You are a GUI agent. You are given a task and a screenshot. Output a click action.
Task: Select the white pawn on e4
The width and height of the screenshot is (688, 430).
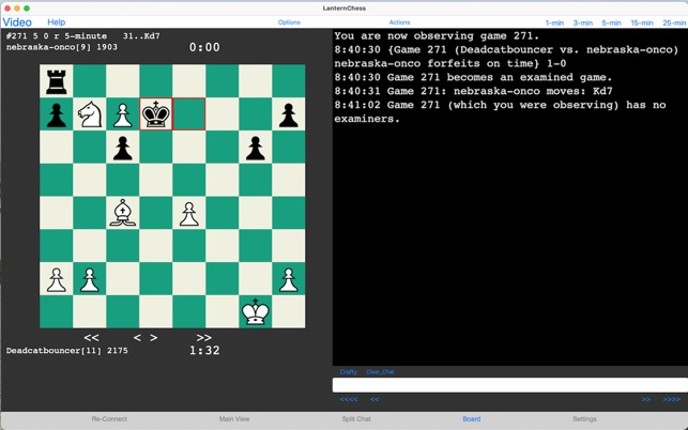click(189, 214)
